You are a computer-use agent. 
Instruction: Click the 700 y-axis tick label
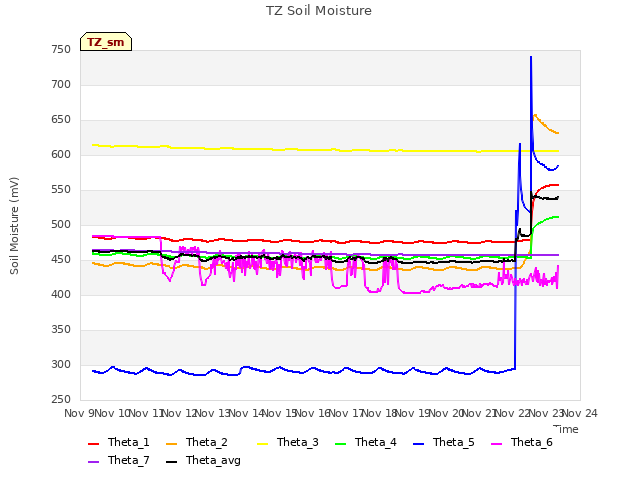(61, 84)
